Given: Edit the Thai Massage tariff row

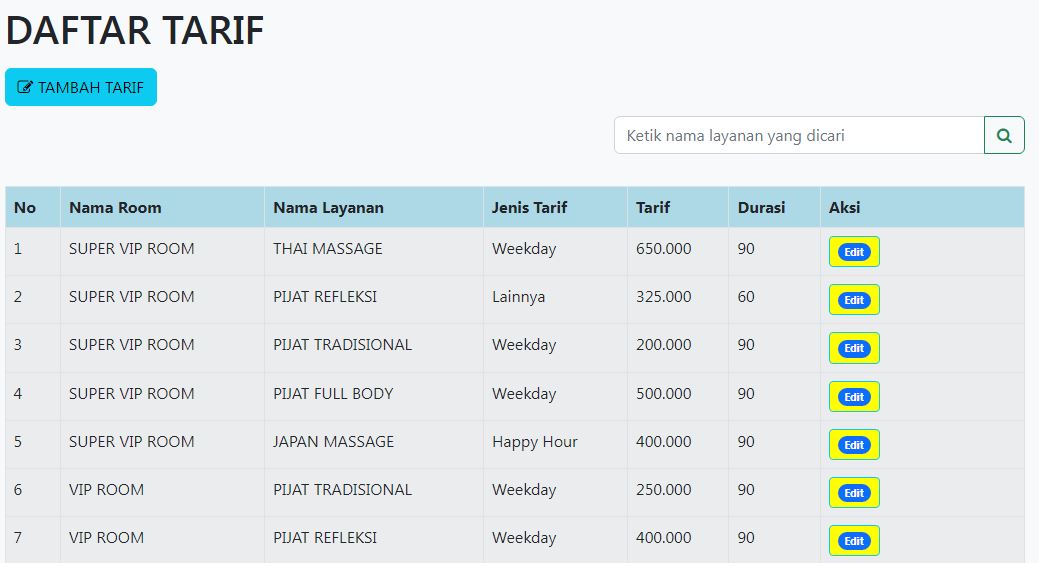Looking at the screenshot, I should coord(853,252).
